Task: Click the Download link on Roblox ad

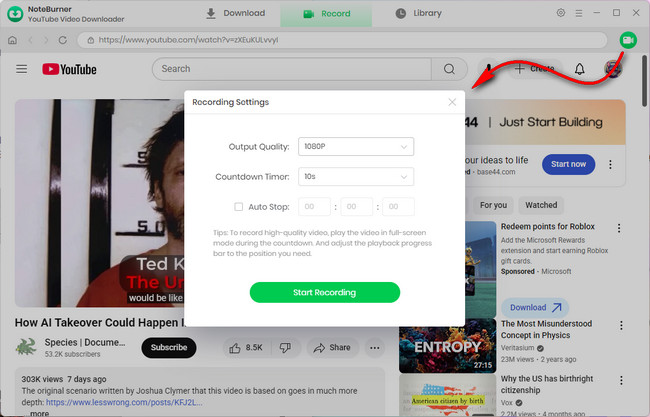Action: [535, 308]
